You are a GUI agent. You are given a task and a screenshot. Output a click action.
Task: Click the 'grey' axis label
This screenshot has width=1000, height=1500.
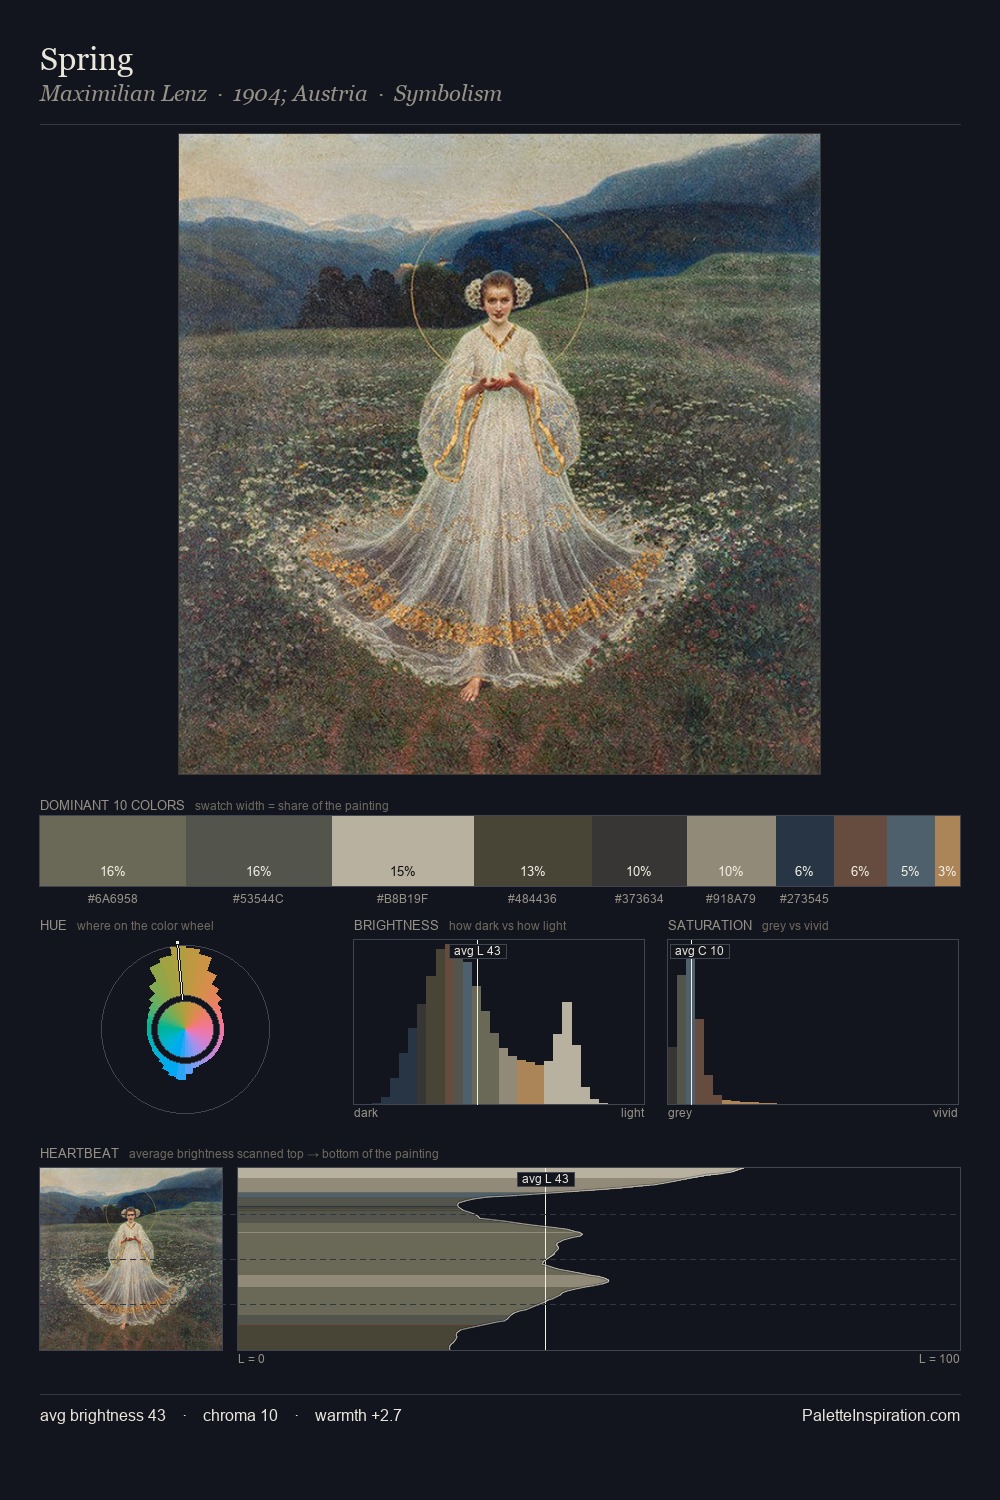(680, 1113)
